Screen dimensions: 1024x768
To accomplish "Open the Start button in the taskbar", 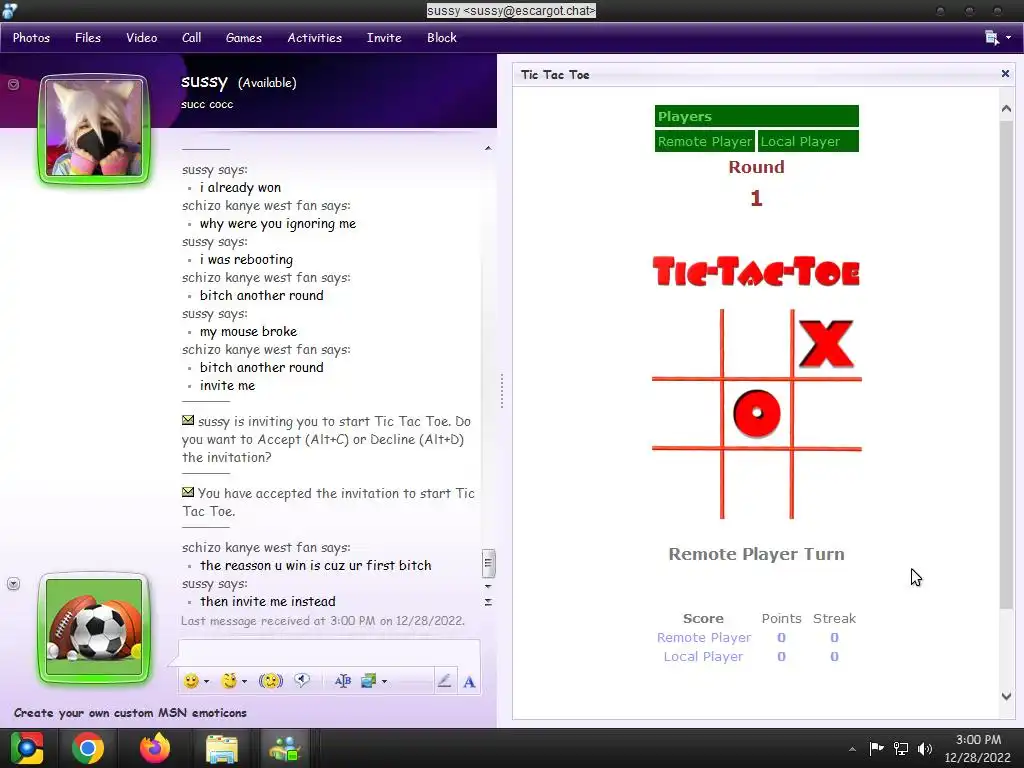I will 26,748.
